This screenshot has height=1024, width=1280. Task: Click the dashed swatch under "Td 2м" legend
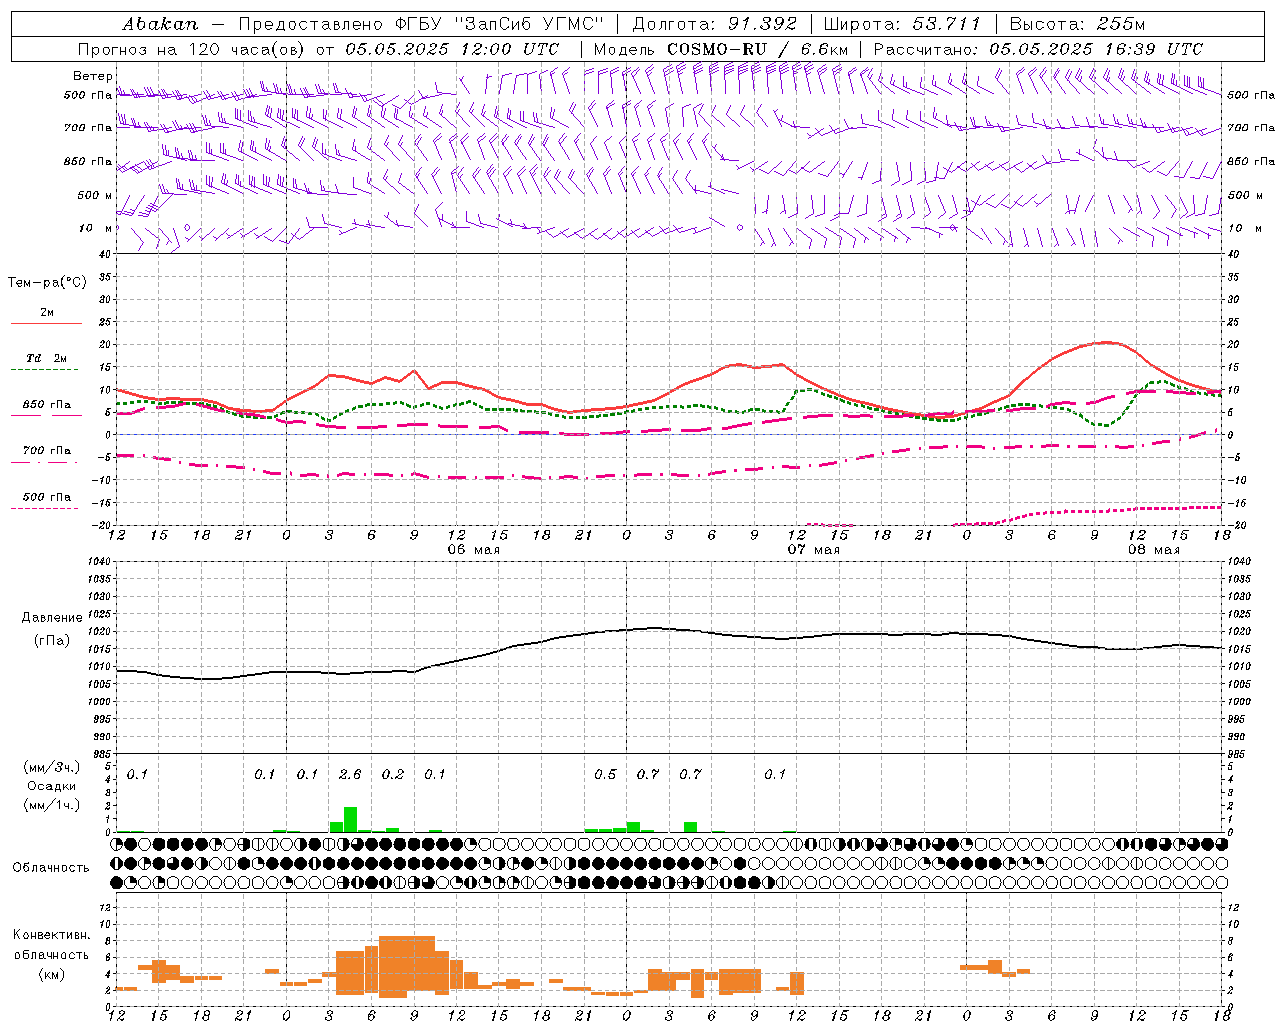[45, 370]
